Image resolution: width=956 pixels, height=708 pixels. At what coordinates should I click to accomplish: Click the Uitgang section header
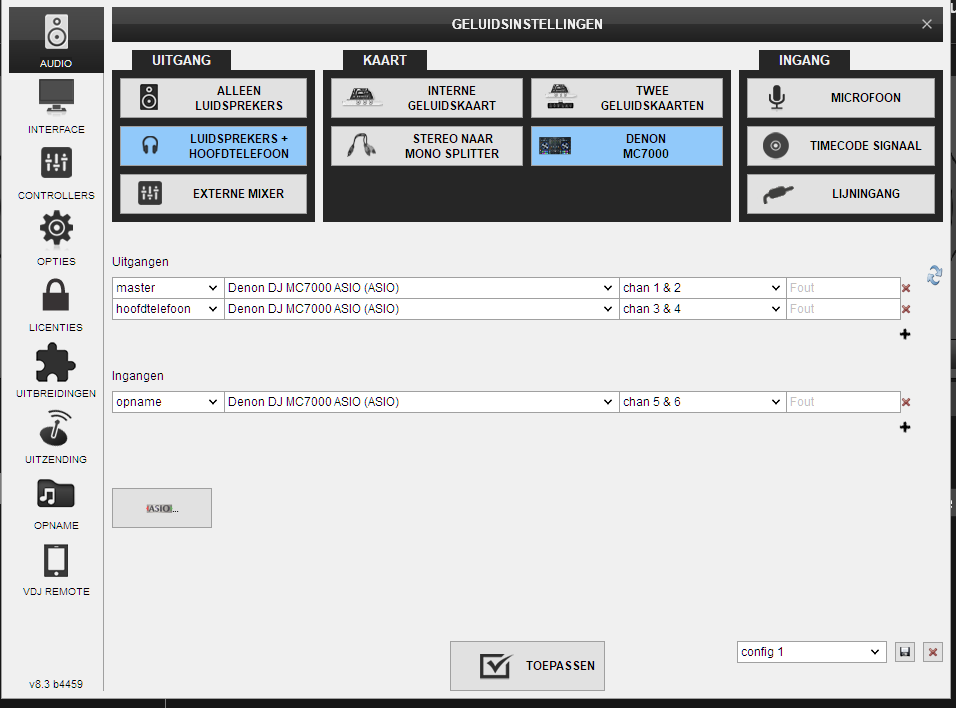pyautogui.click(x=181, y=60)
